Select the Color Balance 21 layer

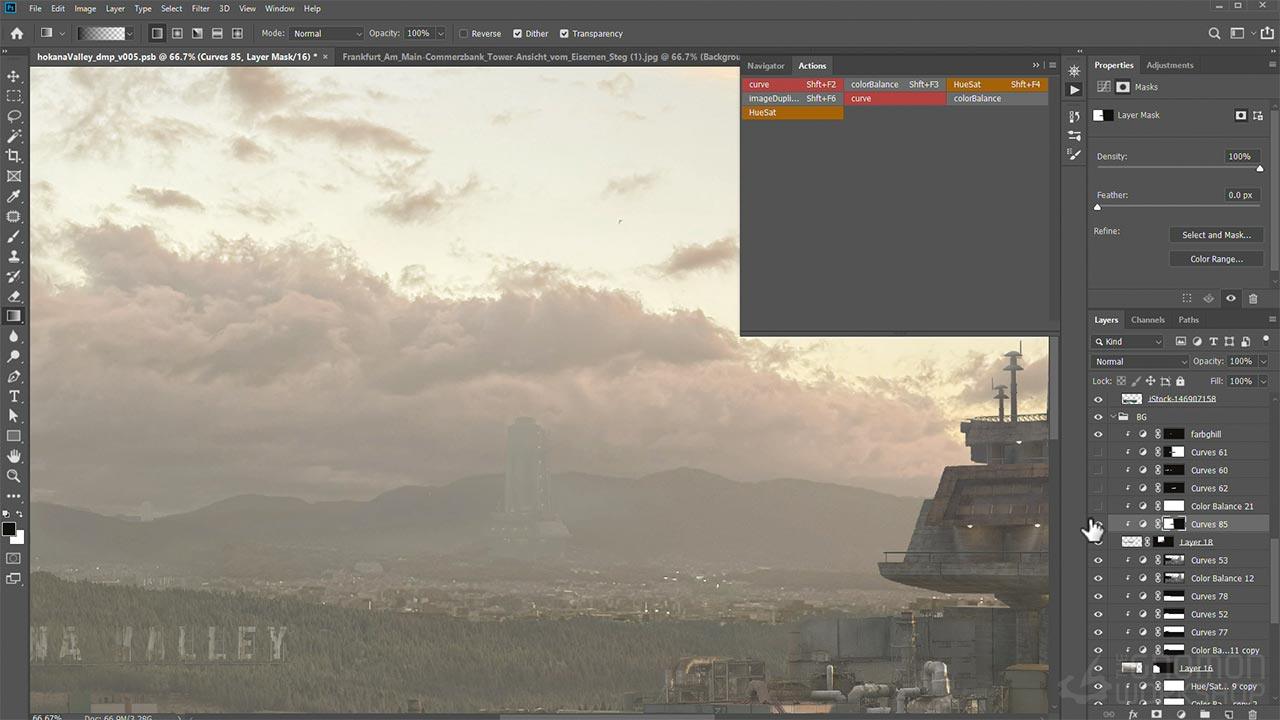click(x=1221, y=506)
